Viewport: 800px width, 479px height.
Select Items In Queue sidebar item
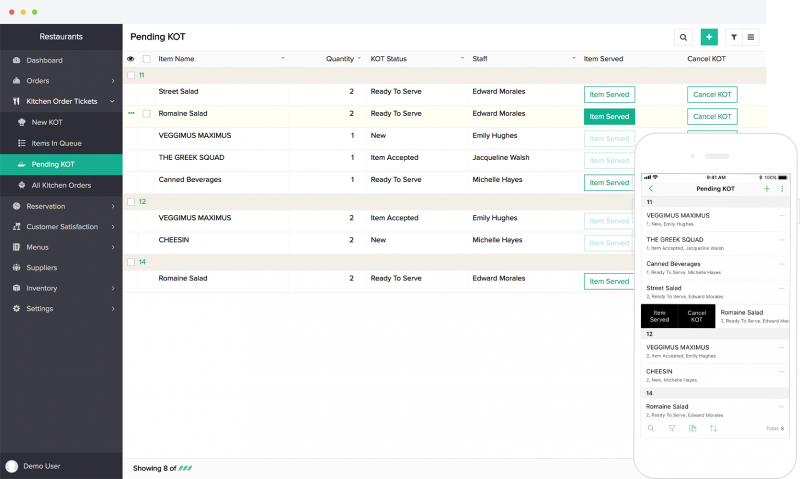click(x=56, y=143)
